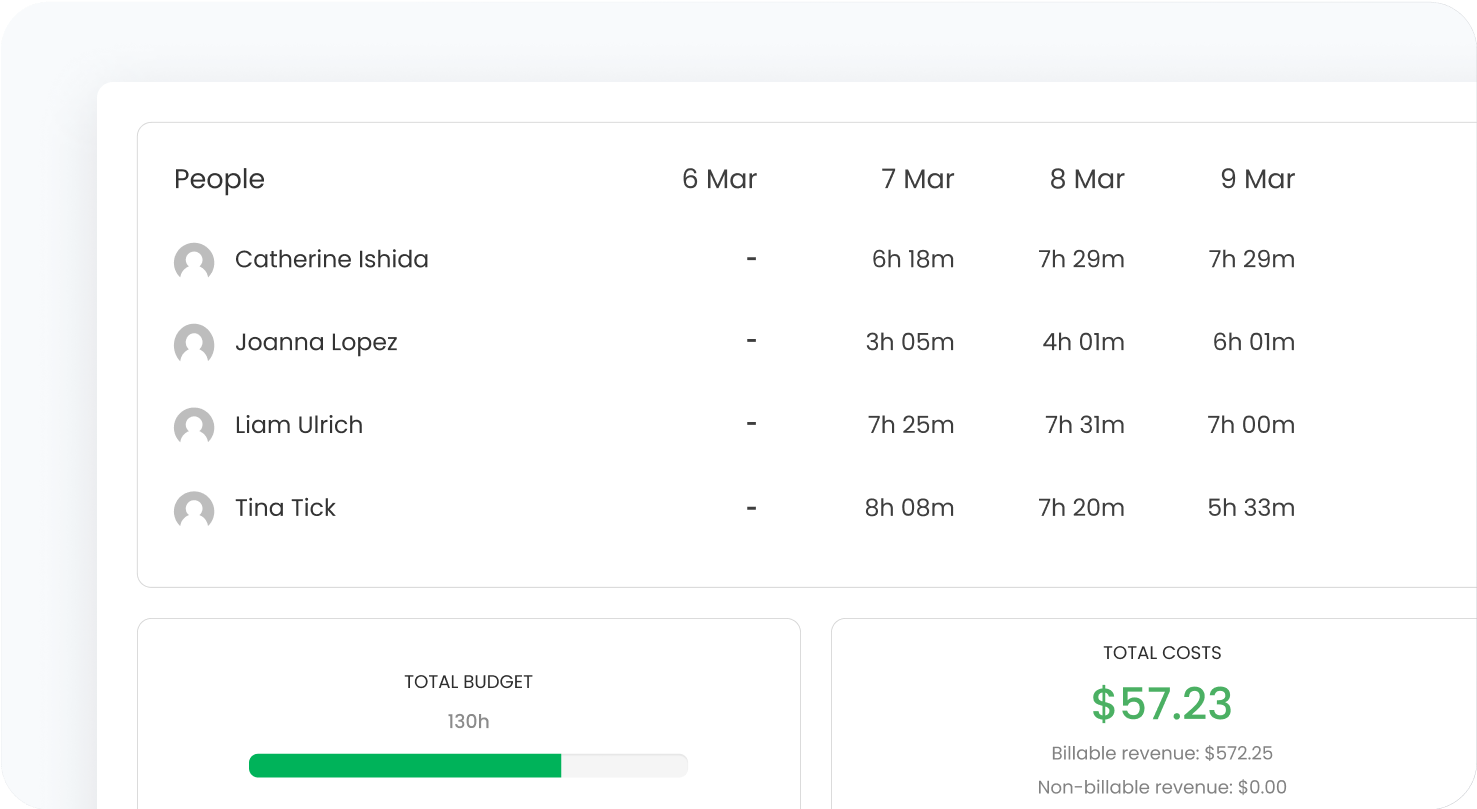The height and width of the screenshot is (809, 1477).
Task: Click Catherine Ishida's 6h 18m entry
Action: [913, 260]
